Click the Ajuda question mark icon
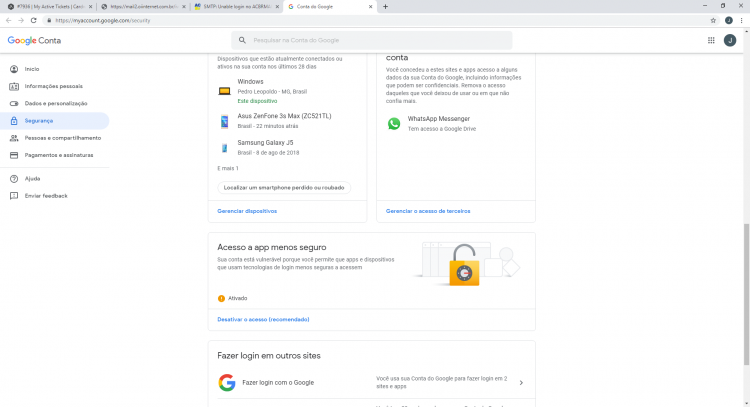 pyautogui.click(x=14, y=178)
